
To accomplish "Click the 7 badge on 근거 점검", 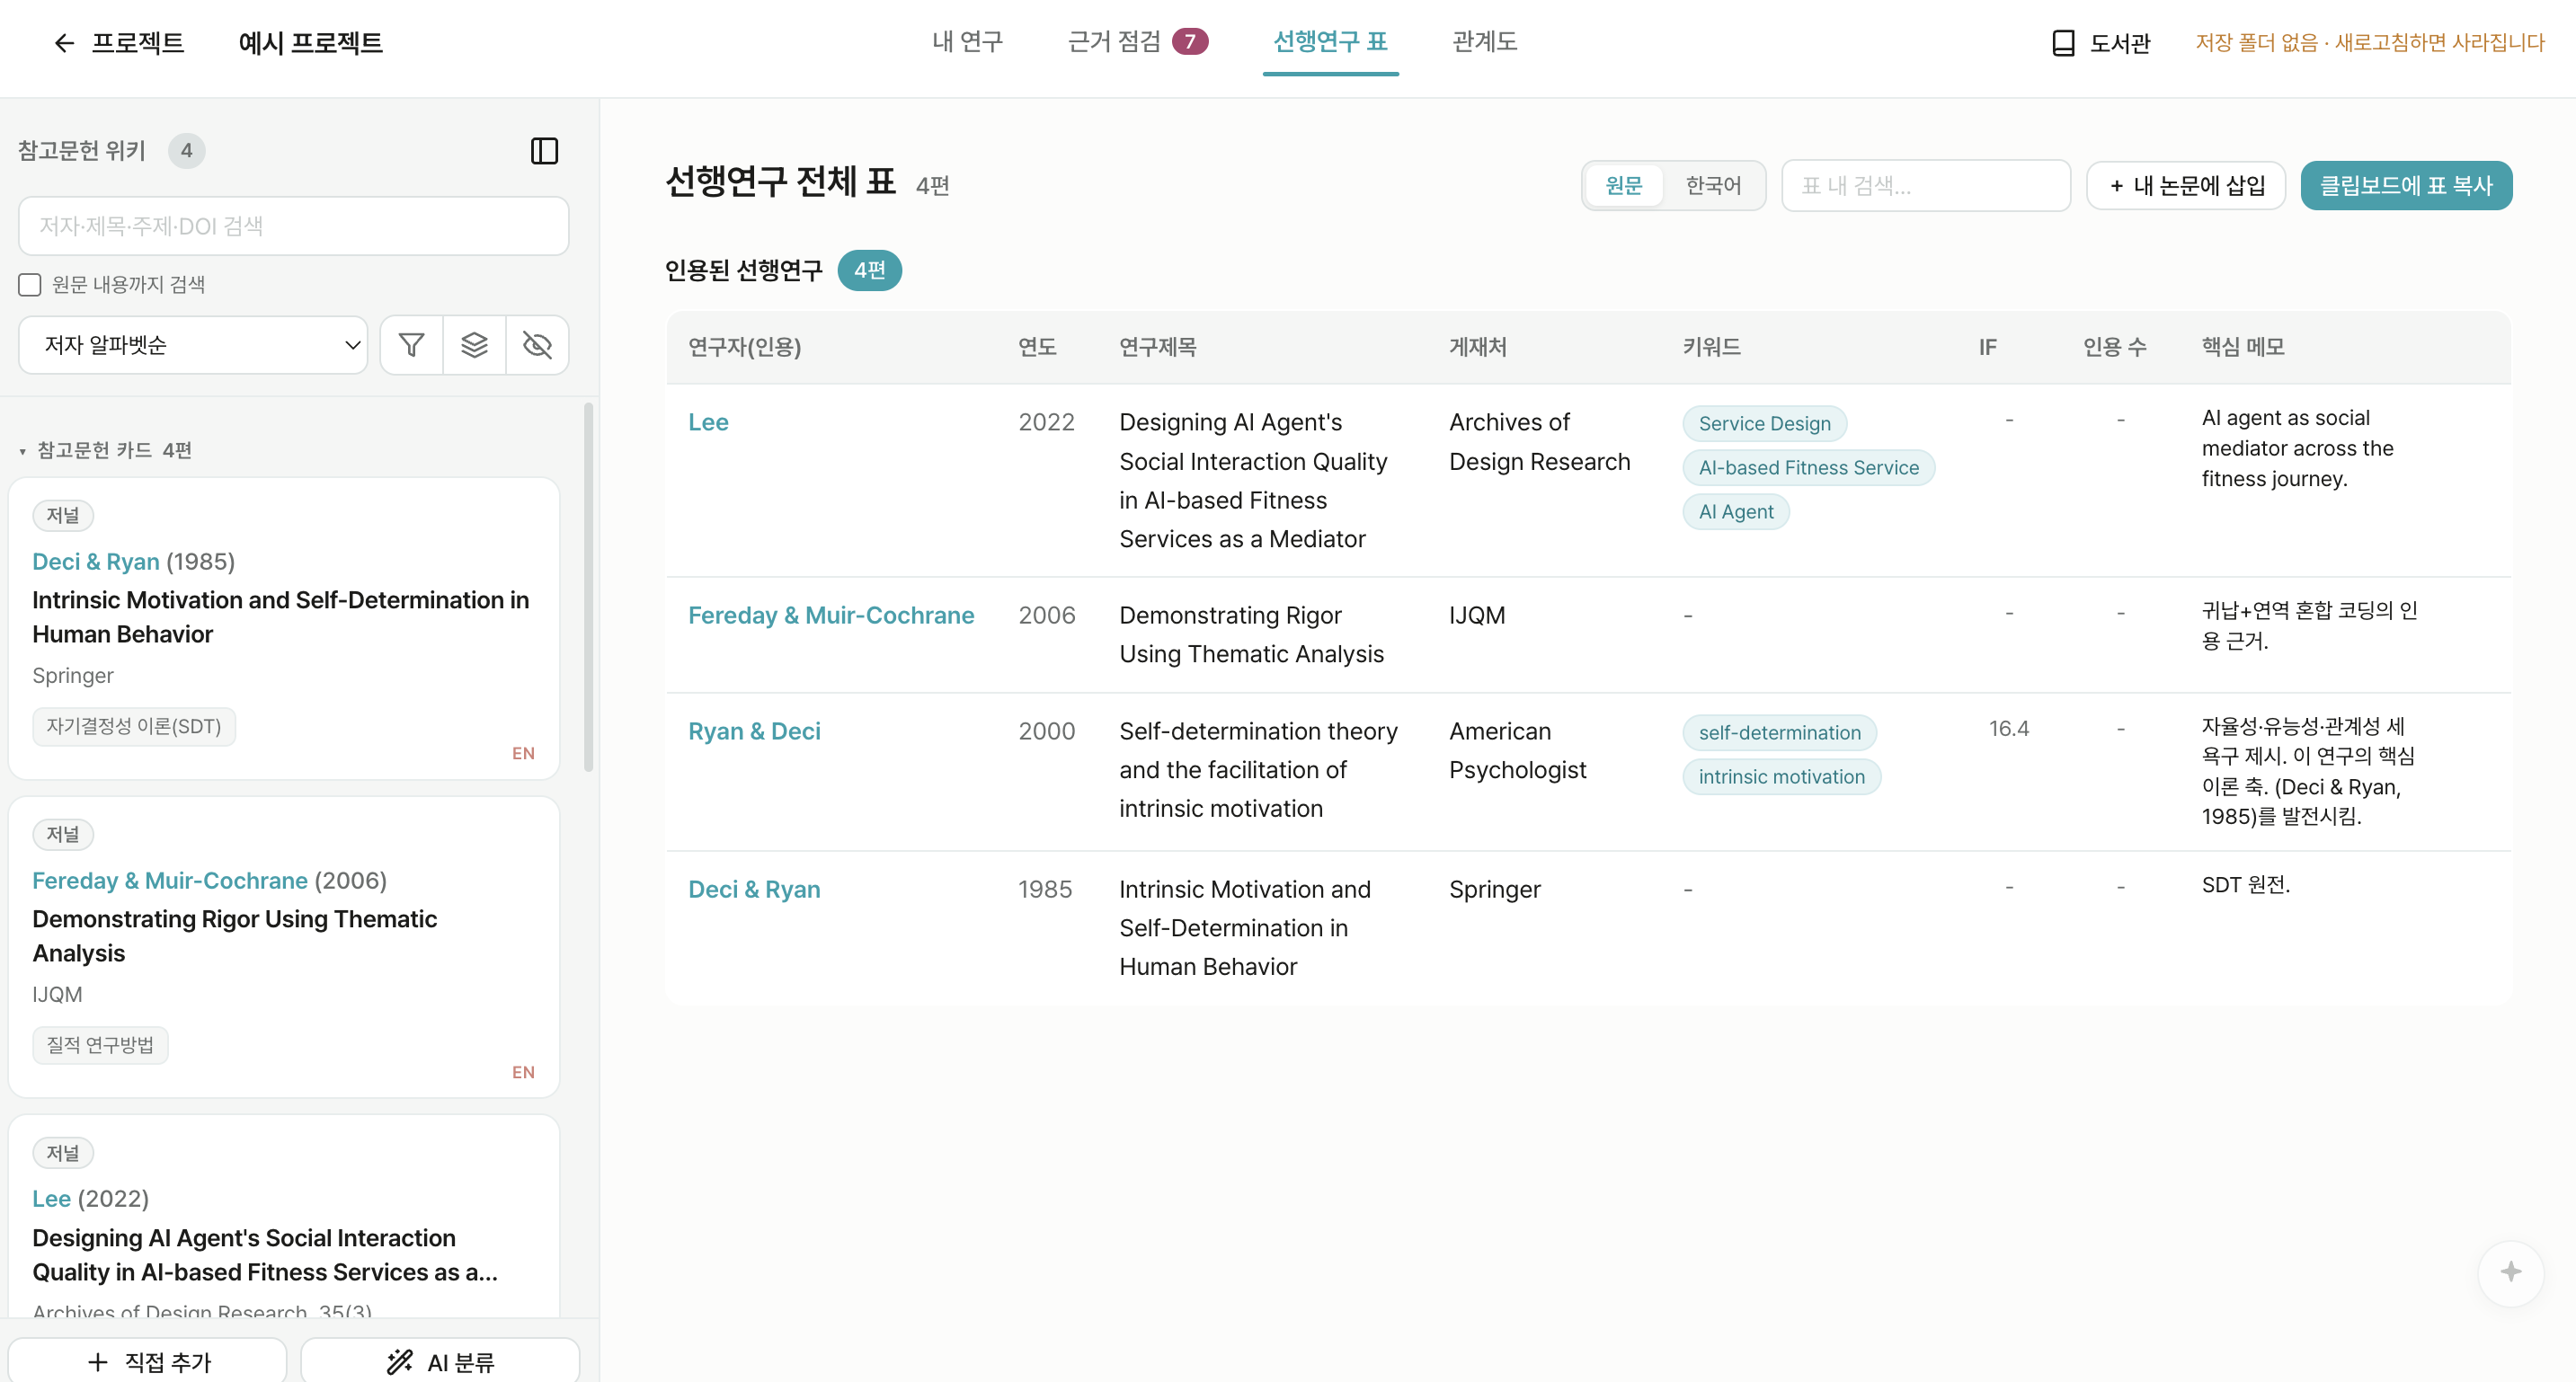I will coord(1189,42).
